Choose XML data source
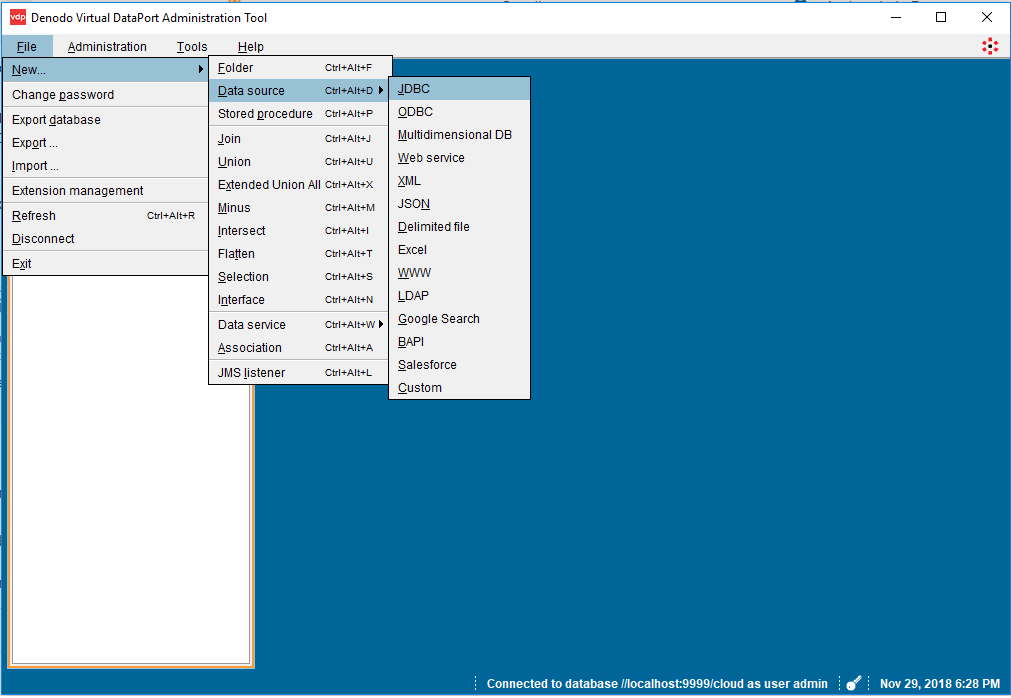1011x698 pixels. click(460, 181)
